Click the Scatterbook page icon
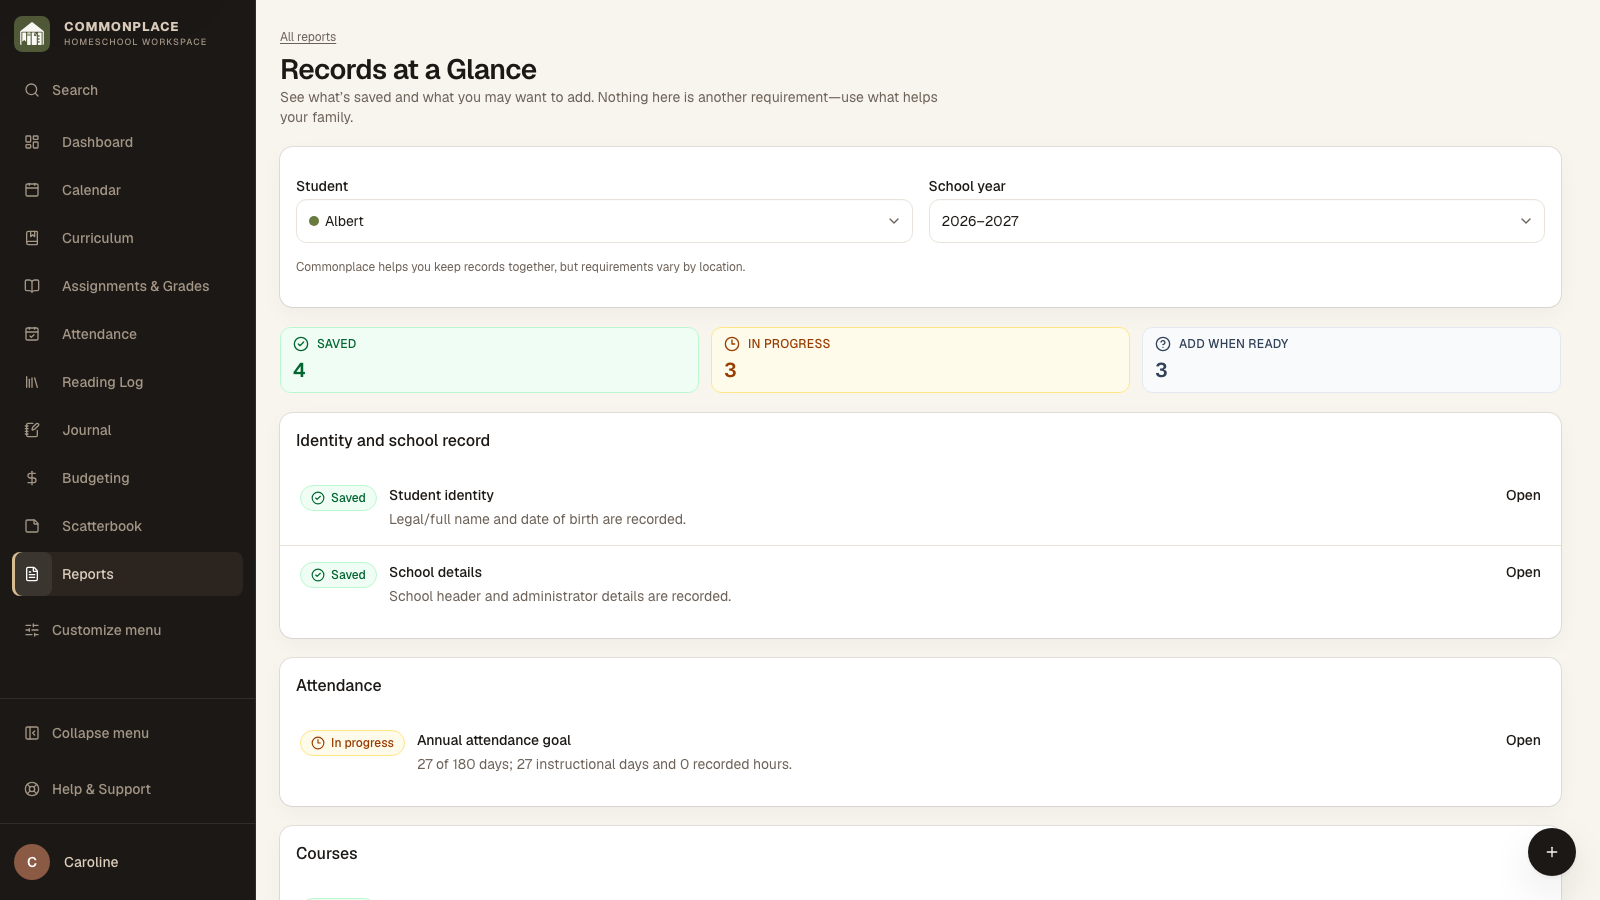Image resolution: width=1600 pixels, height=900 pixels. coord(32,526)
